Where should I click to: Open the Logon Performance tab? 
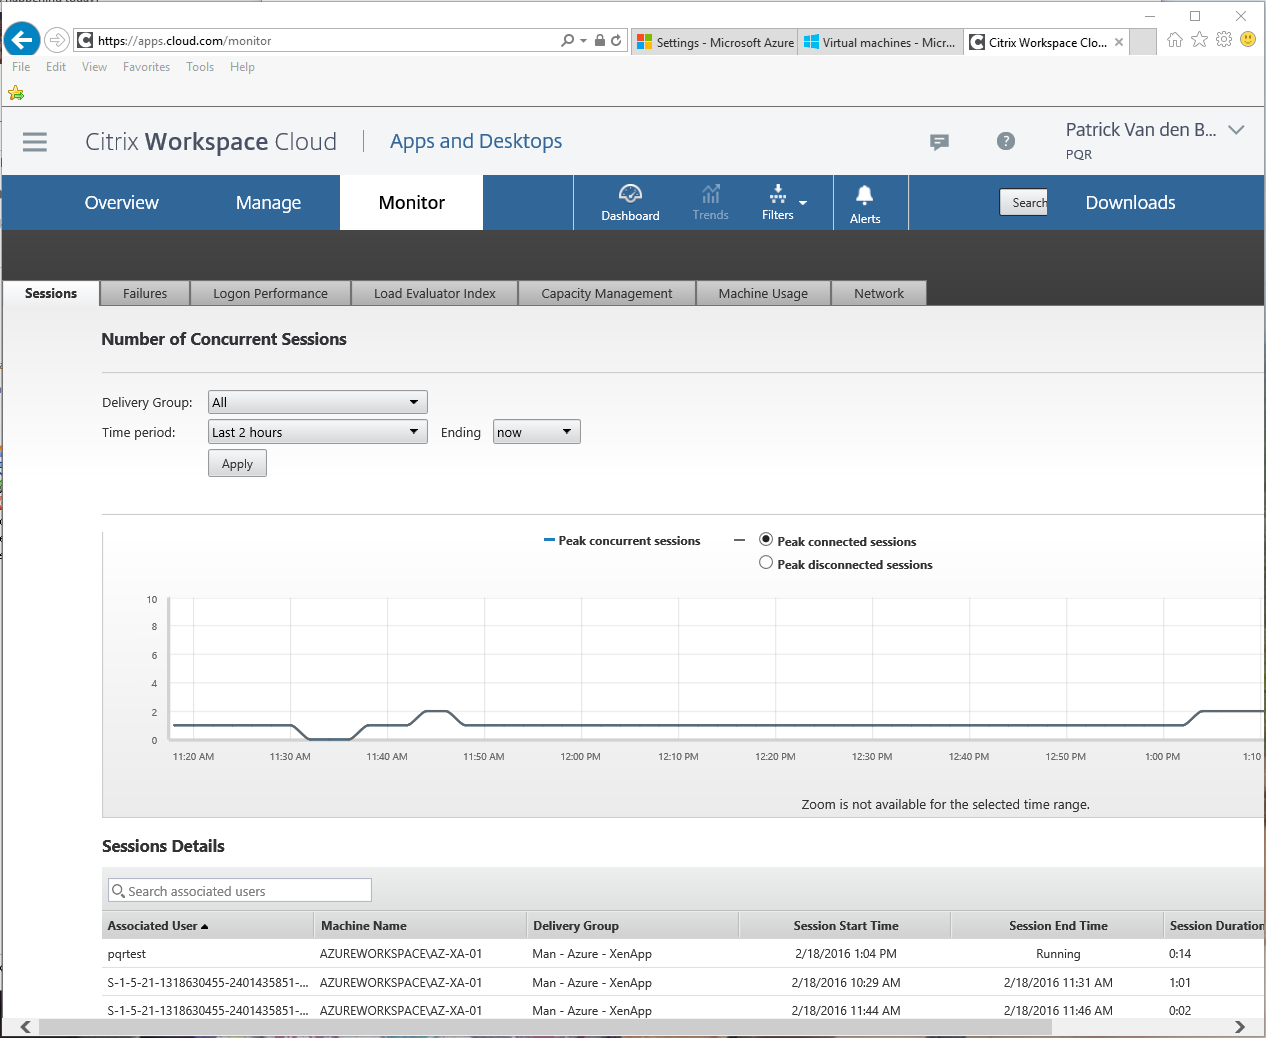tap(270, 293)
